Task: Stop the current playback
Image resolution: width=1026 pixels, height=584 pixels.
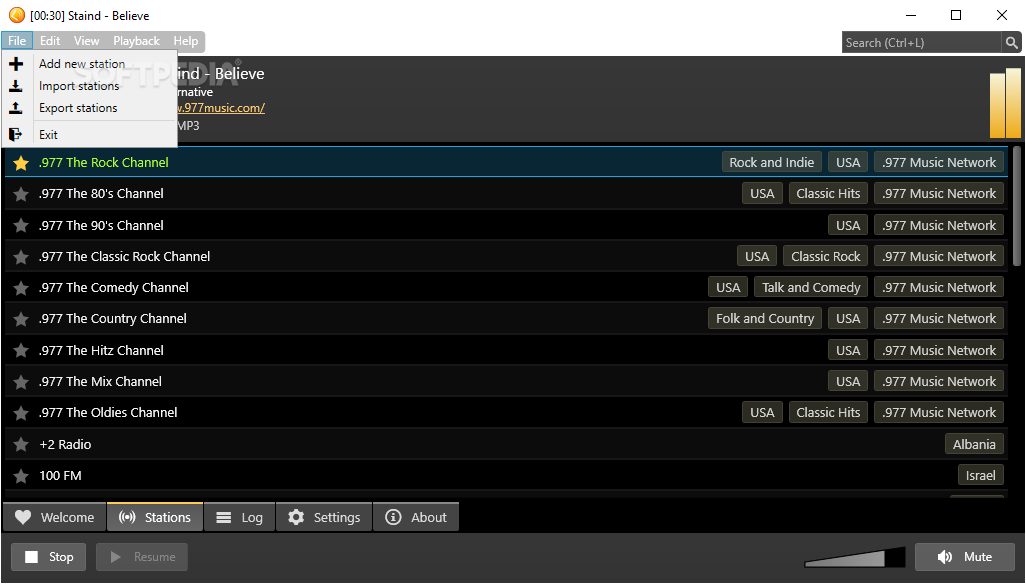Action: click(48, 557)
